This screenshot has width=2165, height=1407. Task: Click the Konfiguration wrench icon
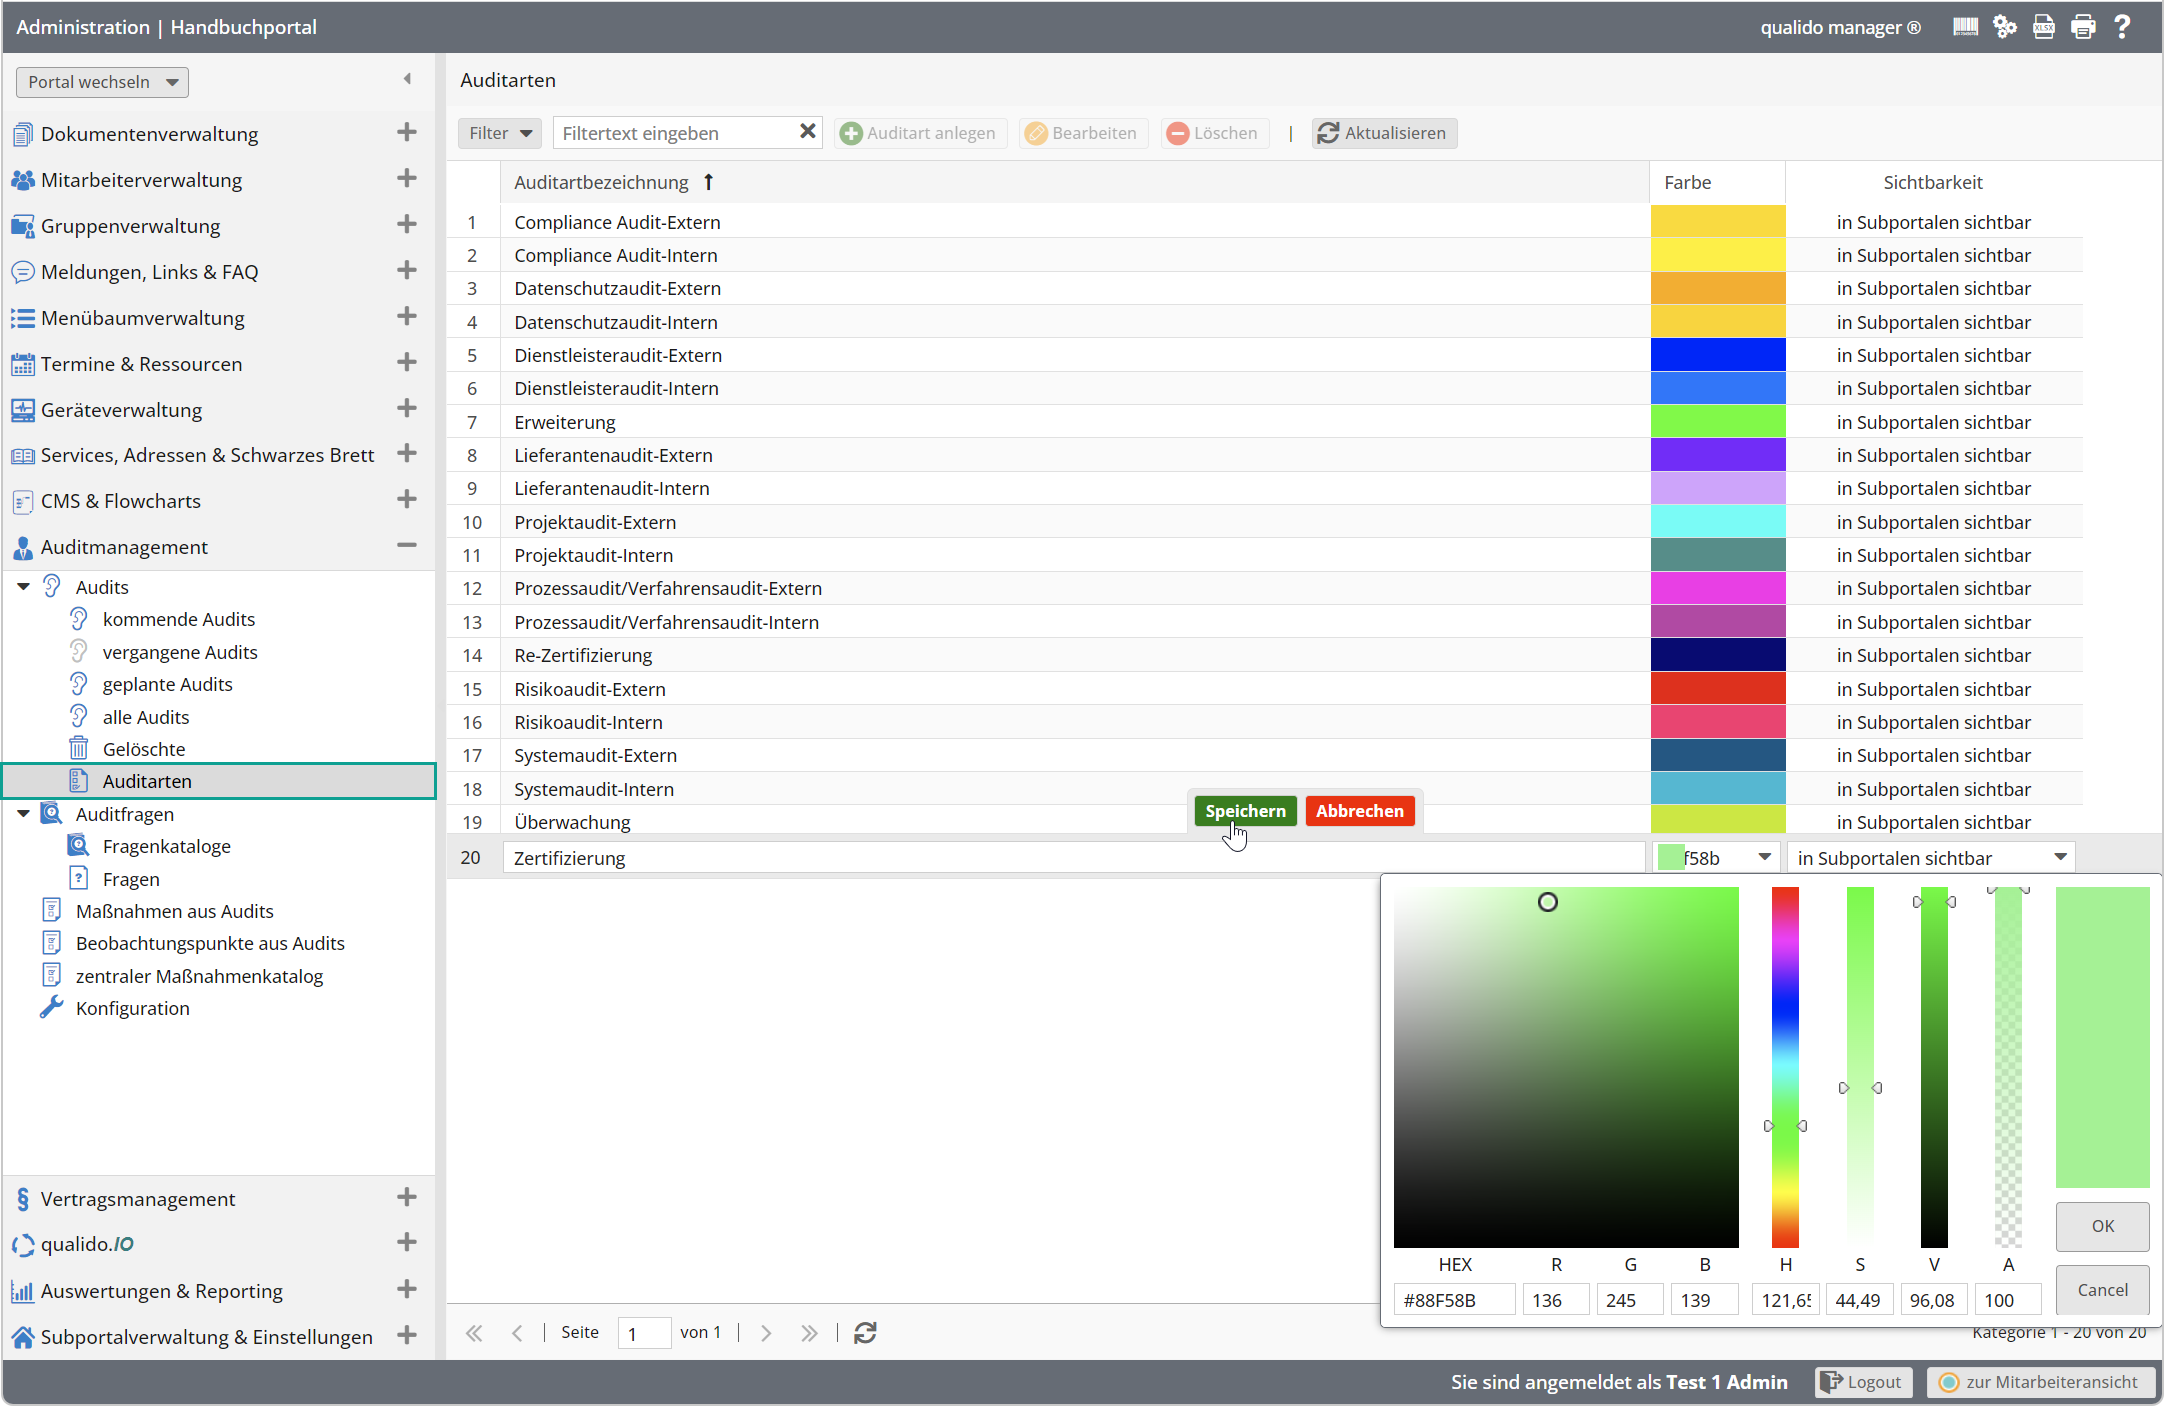[x=51, y=1007]
